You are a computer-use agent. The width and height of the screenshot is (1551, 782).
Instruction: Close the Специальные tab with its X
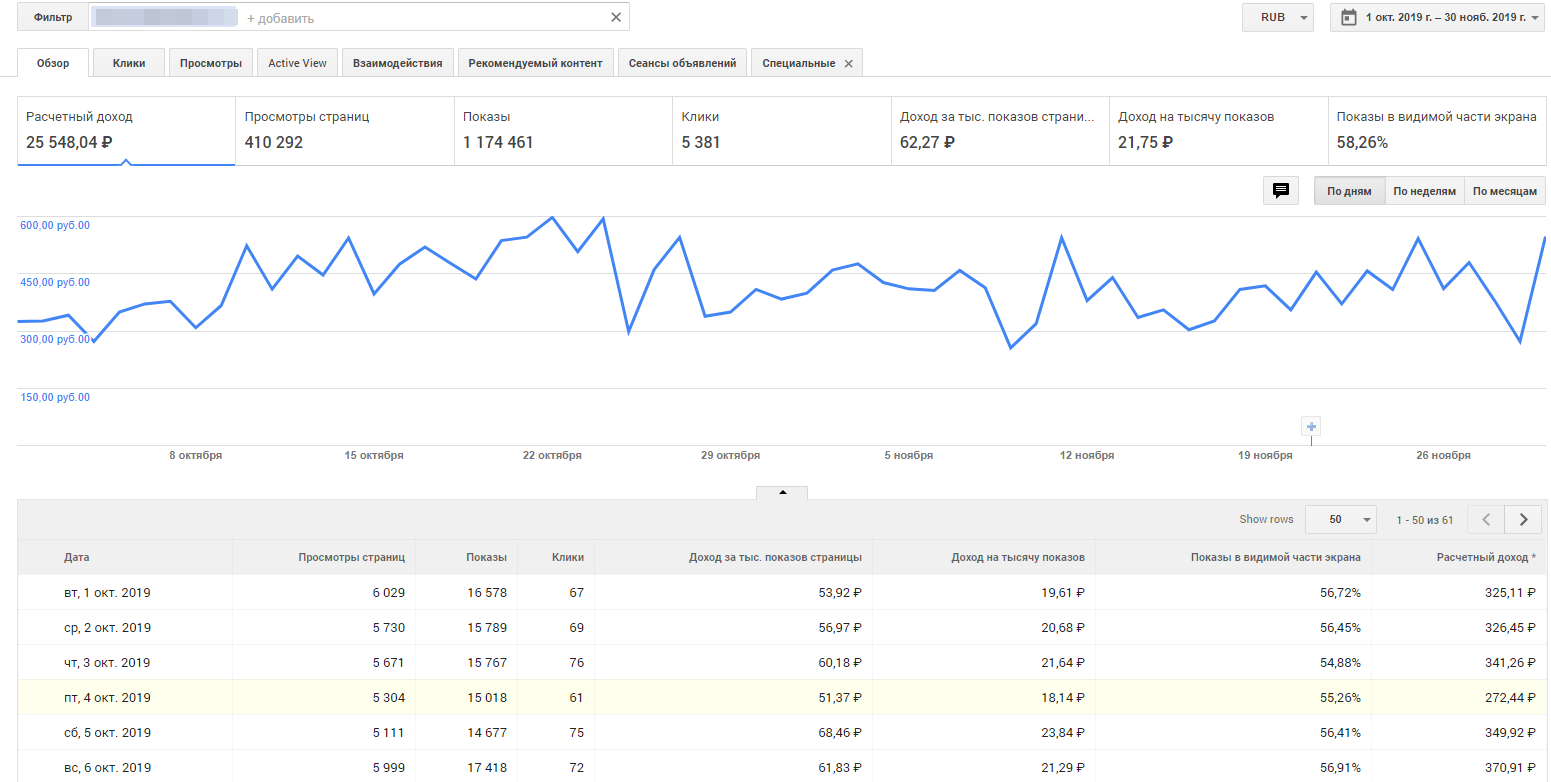tap(849, 63)
